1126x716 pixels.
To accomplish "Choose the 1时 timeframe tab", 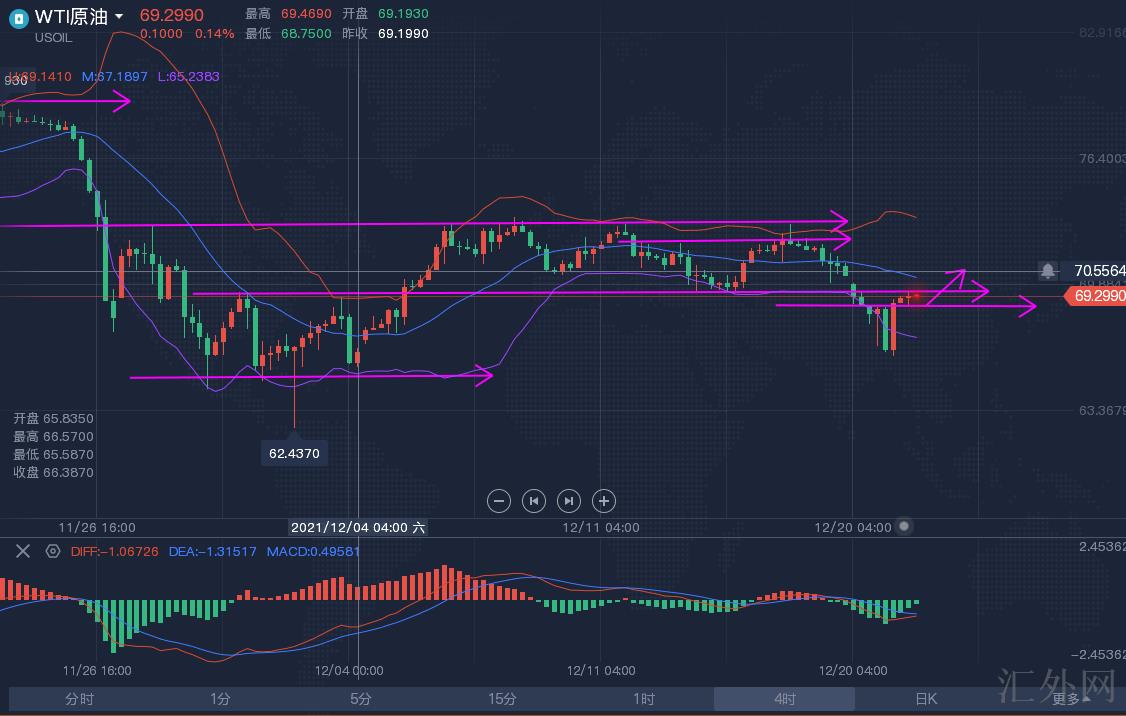I will (644, 699).
